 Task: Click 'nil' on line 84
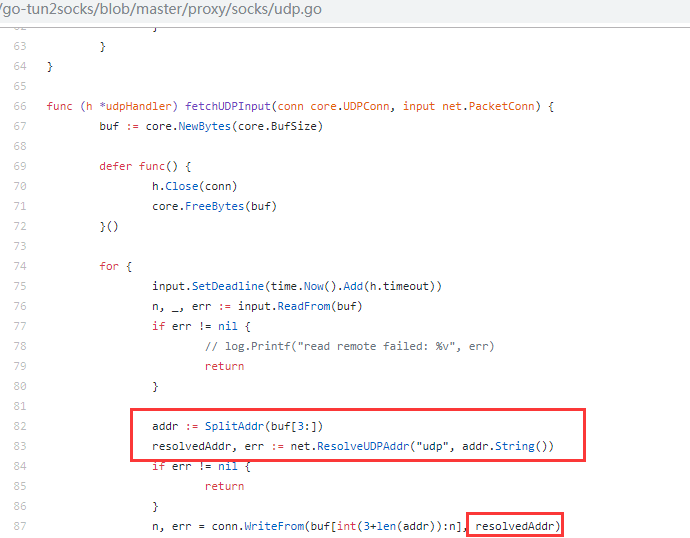coord(228,466)
